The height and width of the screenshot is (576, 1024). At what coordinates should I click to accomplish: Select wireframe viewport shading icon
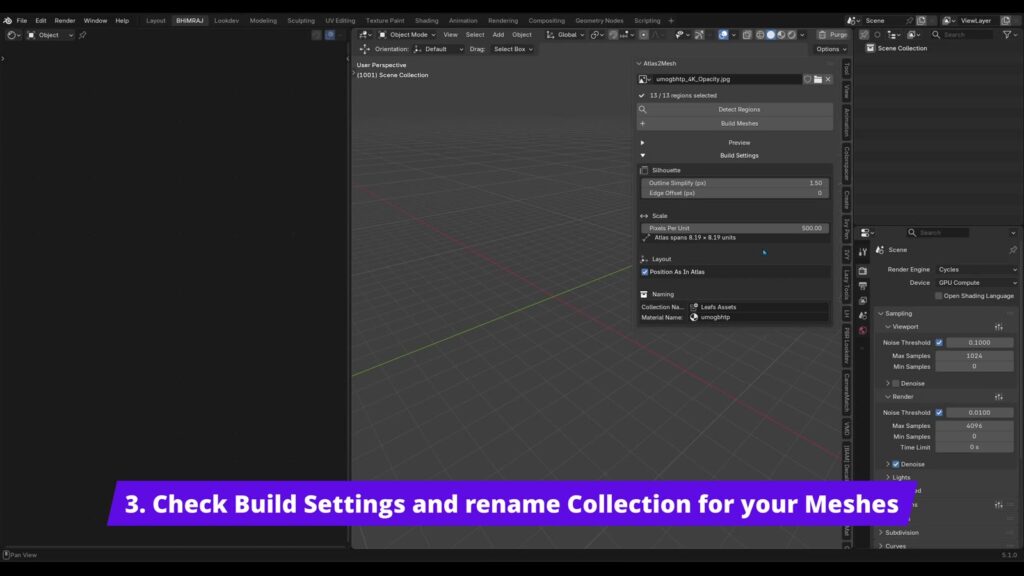tap(760, 35)
